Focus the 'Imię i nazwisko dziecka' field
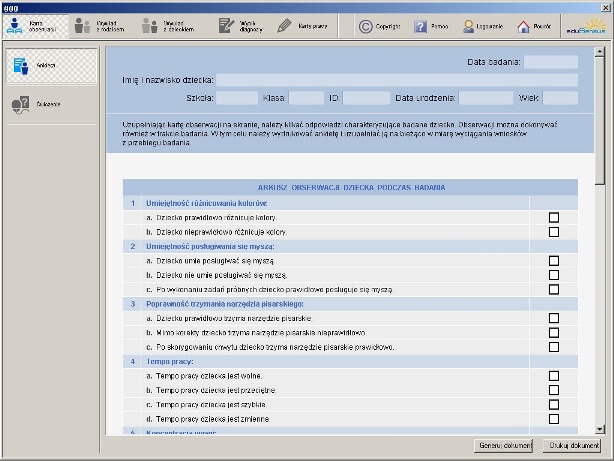The height and width of the screenshot is (461, 614). pos(397,80)
